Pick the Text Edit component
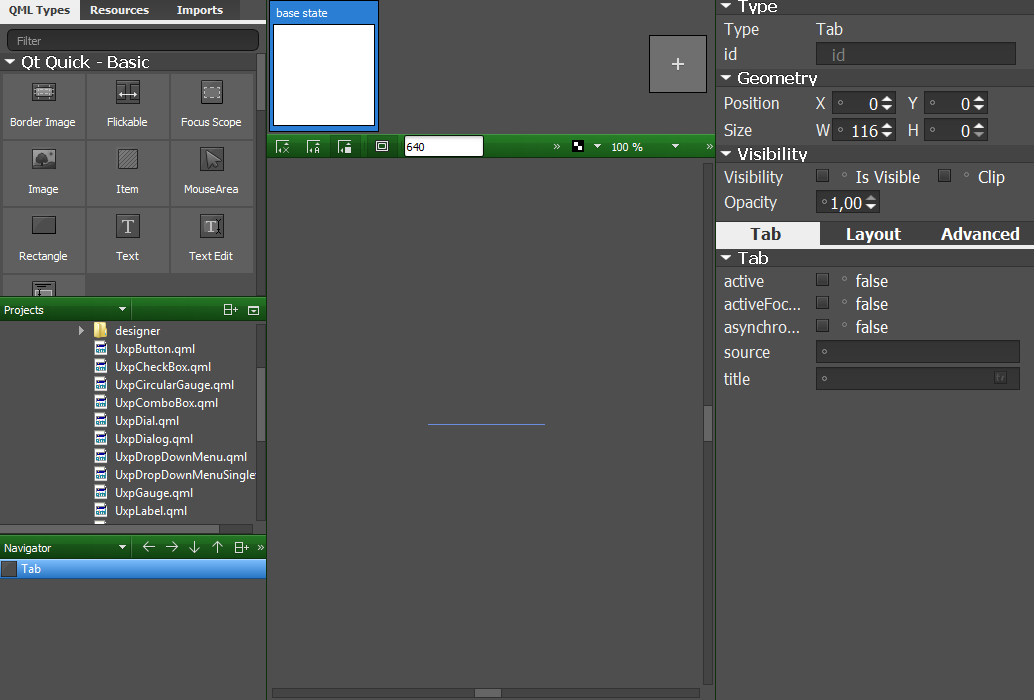 (x=211, y=239)
